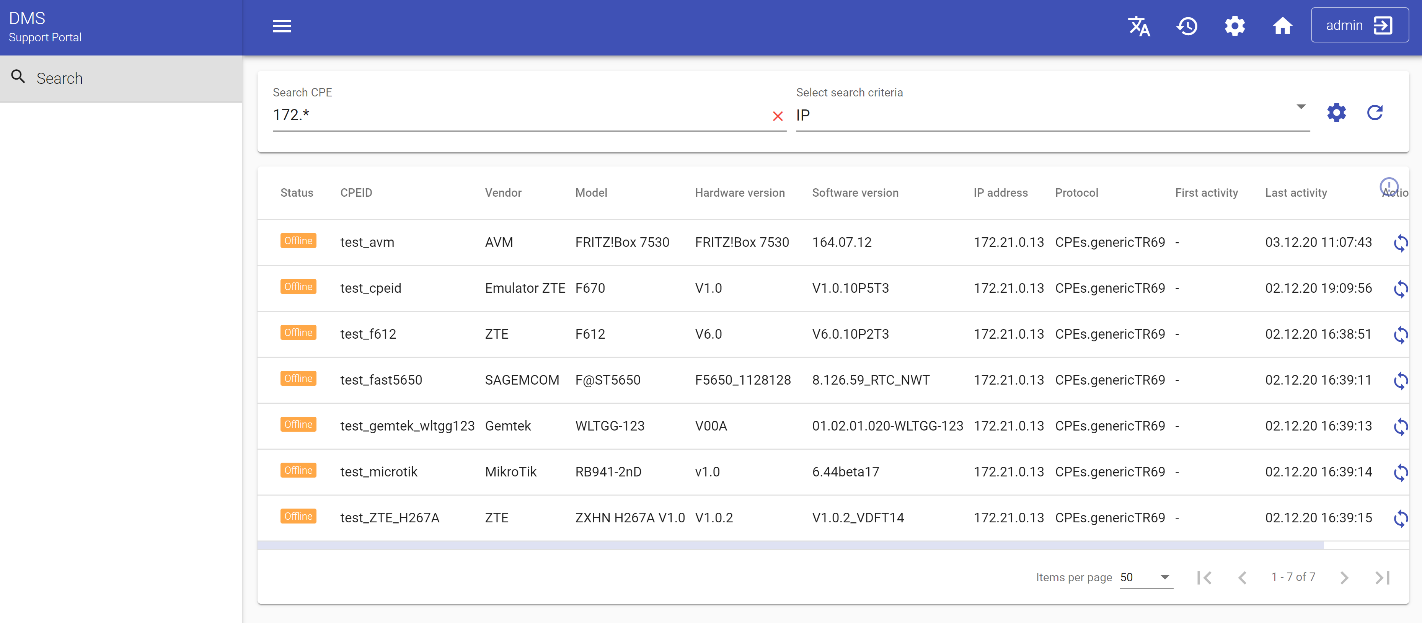The height and width of the screenshot is (623, 1422).
Task: Open the test_fast5650 CPEID entry
Action: 381,381
